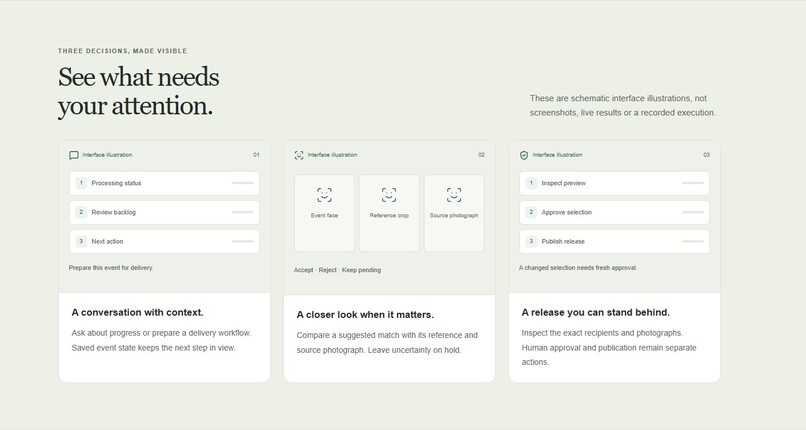Viewport: 806px width, 430px height.
Task: Select the Source photograph face icon
Action: point(454,195)
